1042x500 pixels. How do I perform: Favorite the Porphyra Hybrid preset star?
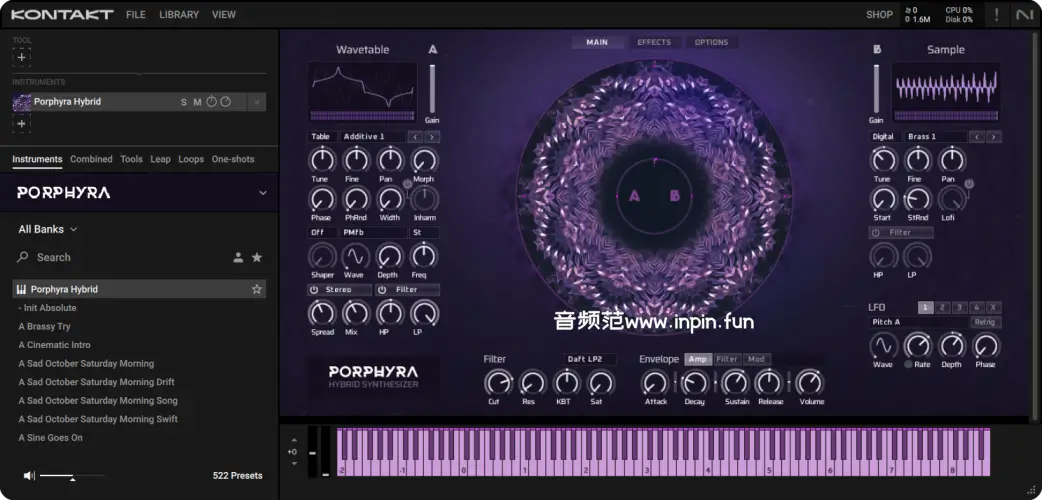pyautogui.click(x=257, y=289)
